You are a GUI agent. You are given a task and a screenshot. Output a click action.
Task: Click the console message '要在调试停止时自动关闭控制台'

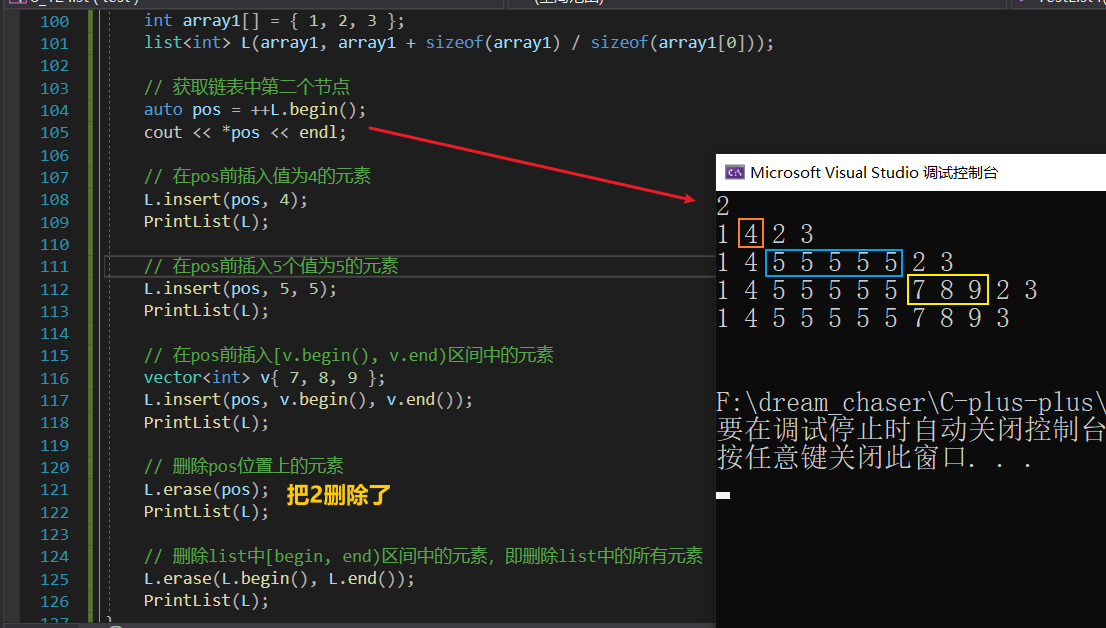click(911, 430)
